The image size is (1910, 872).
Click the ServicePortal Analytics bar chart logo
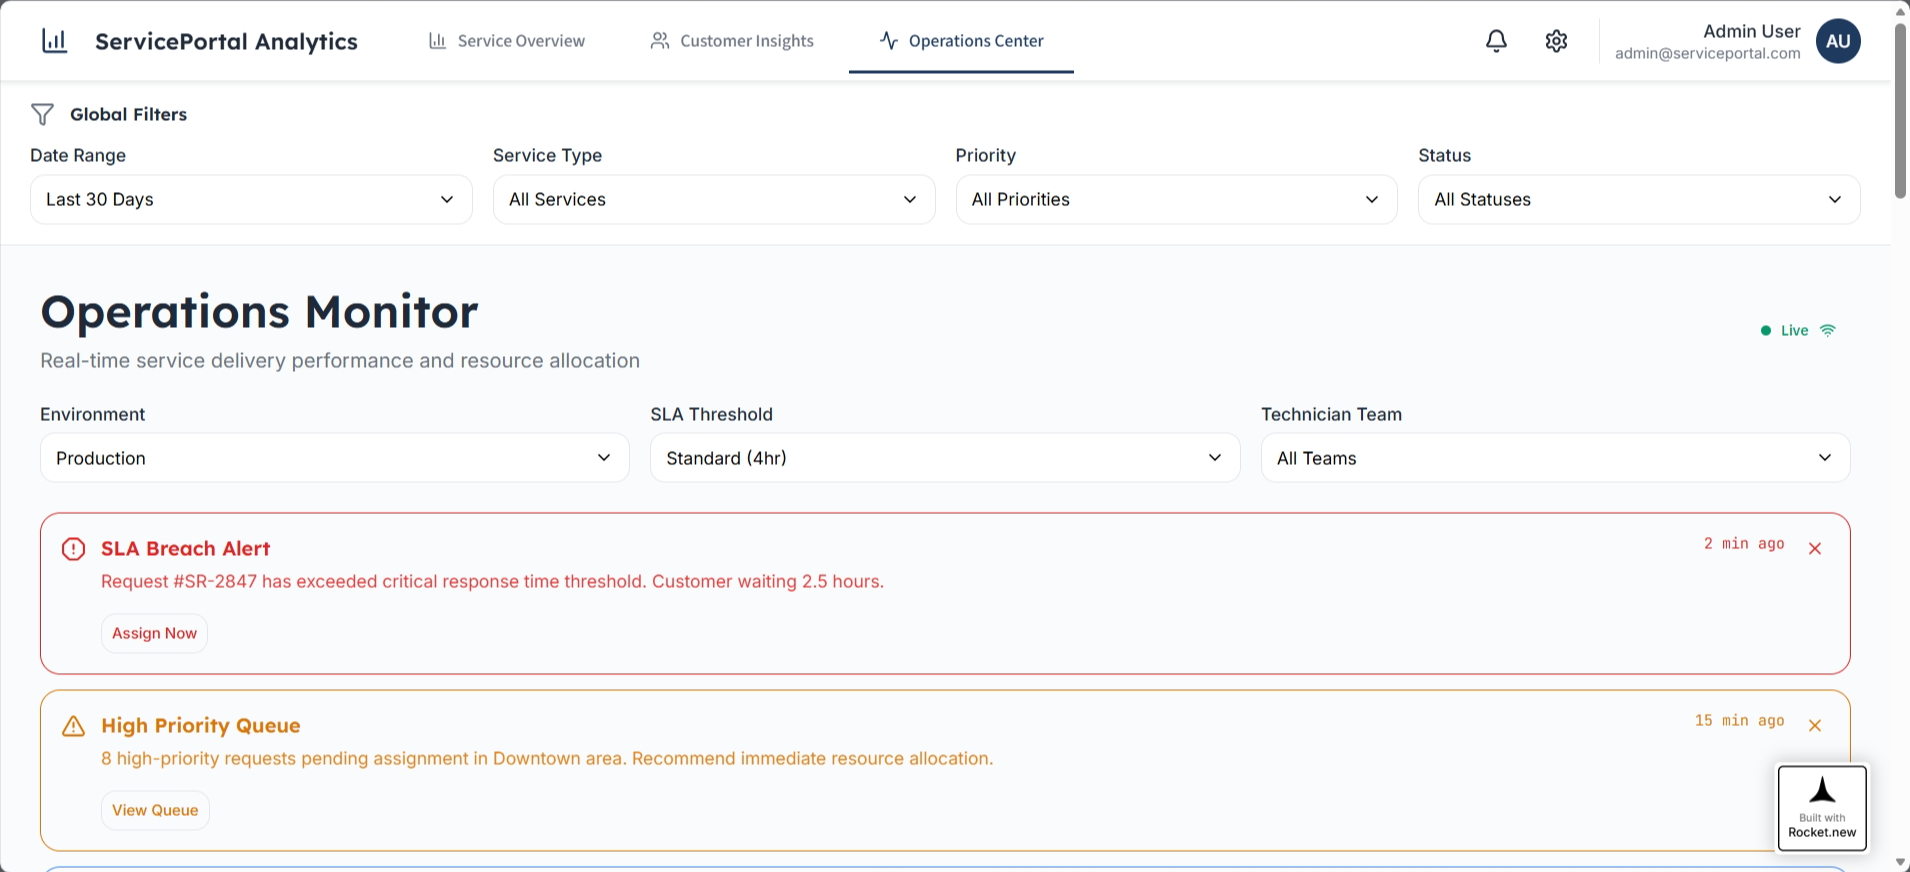54,41
